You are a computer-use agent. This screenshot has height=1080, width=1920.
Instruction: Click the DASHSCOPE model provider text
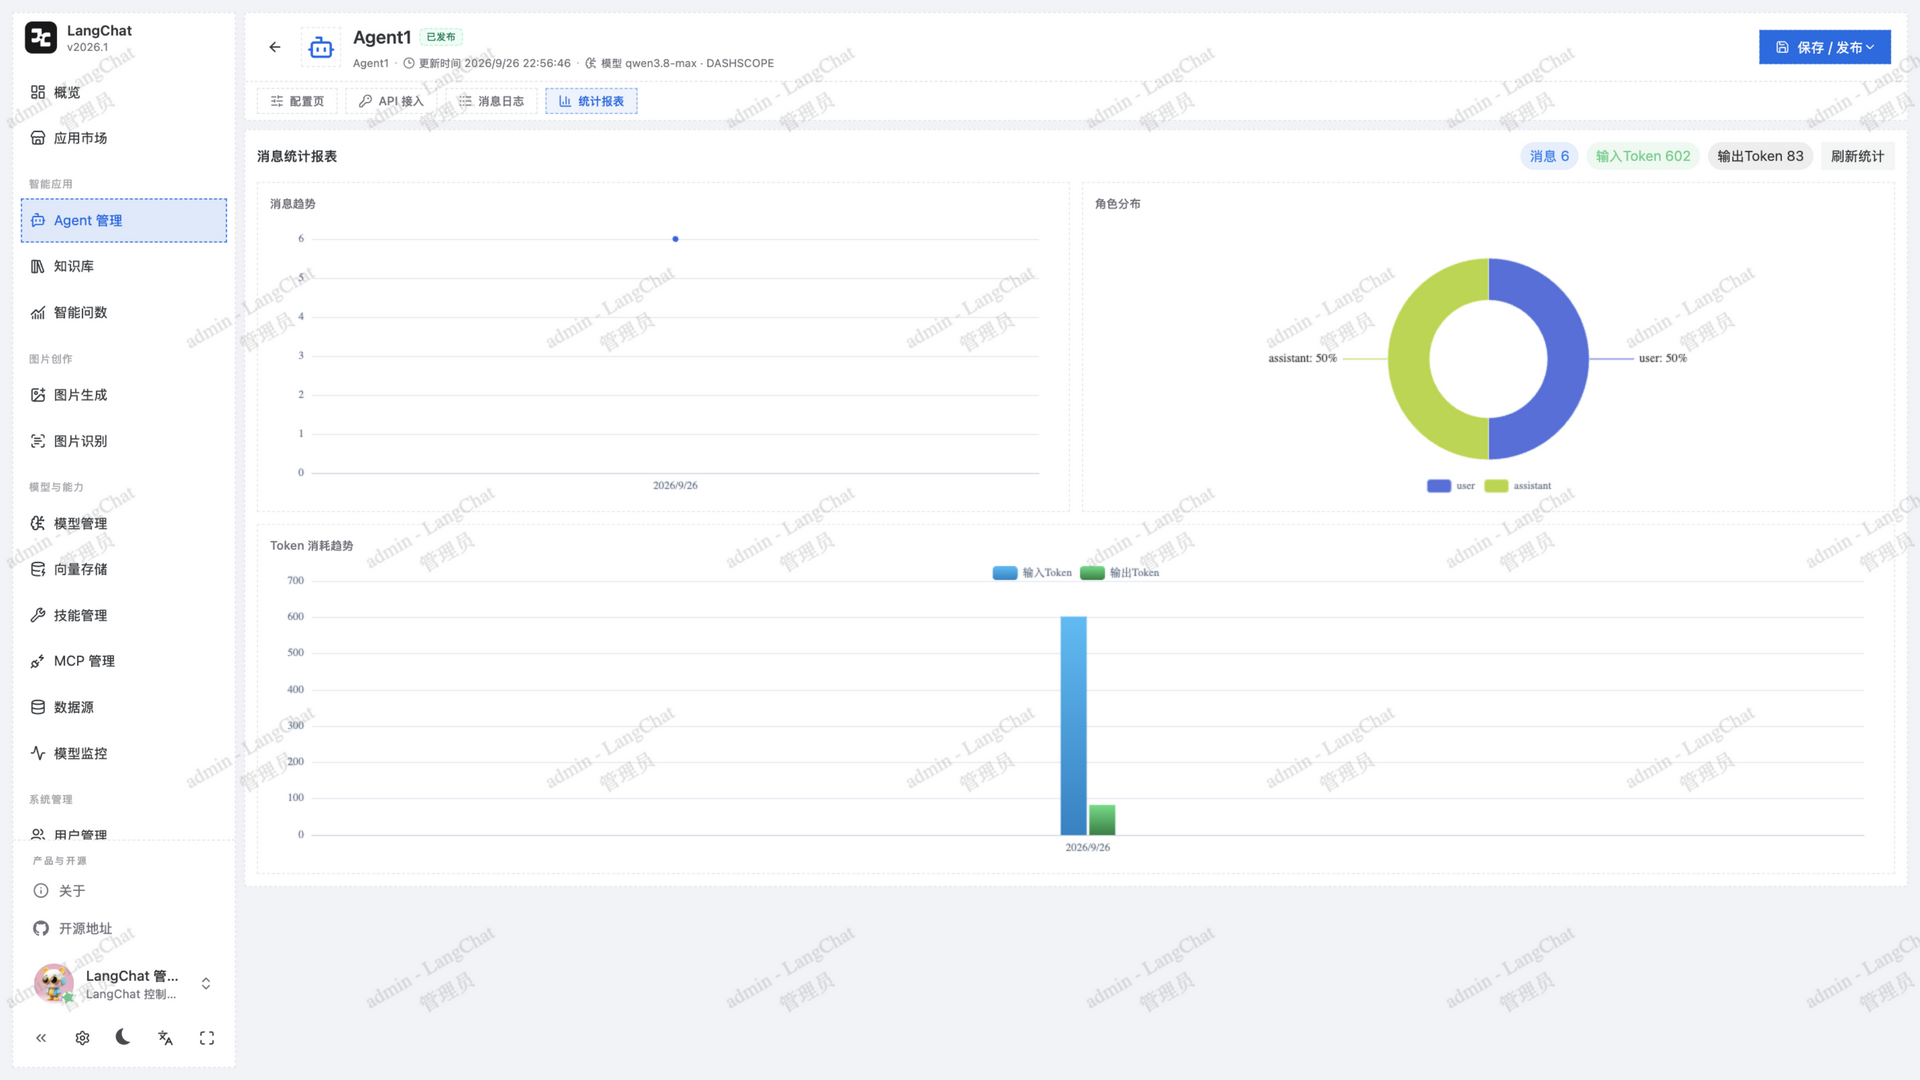[x=740, y=63]
